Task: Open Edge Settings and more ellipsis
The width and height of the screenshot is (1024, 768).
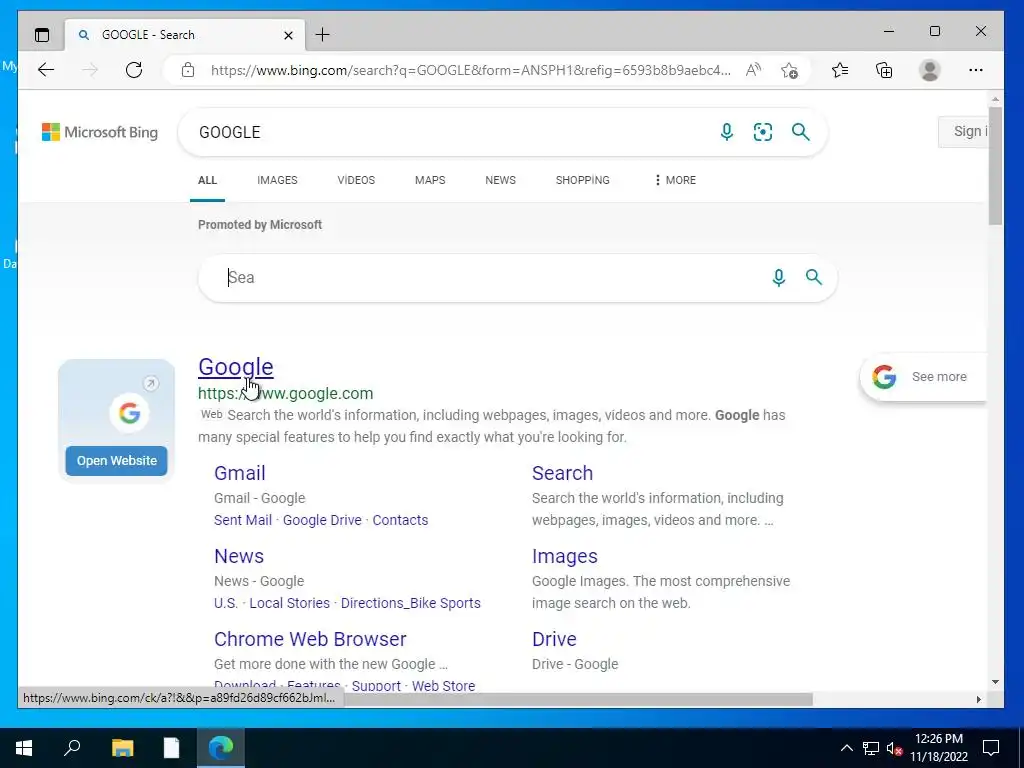Action: pos(976,70)
